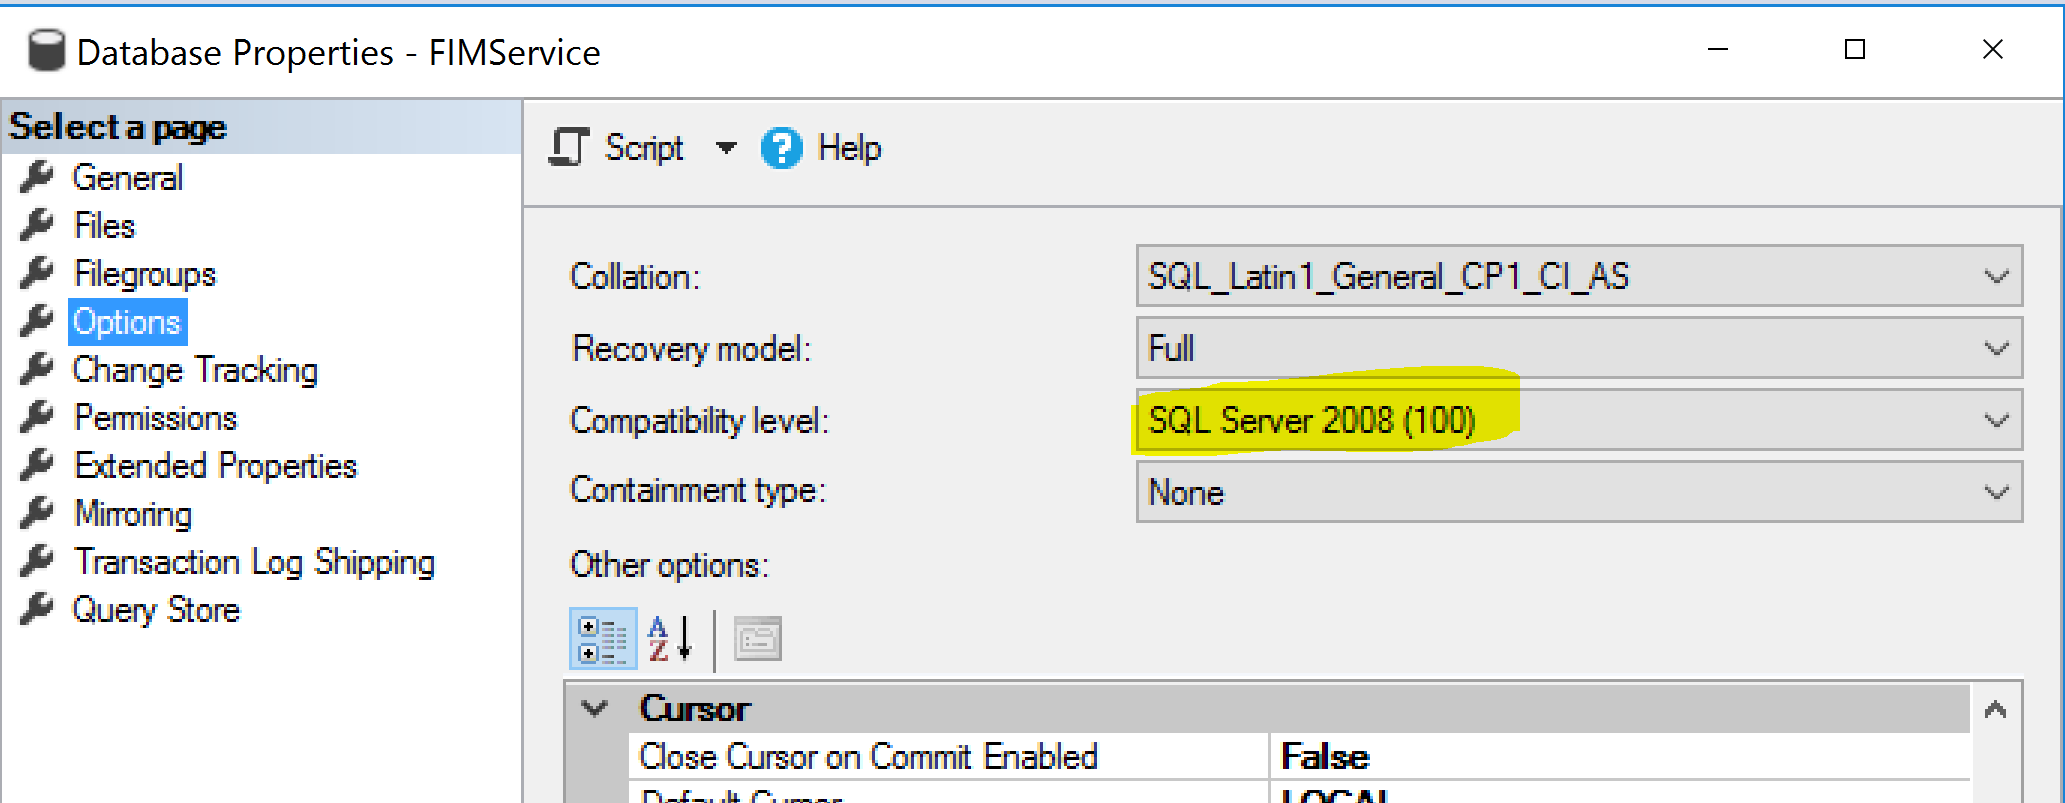Switch property grid to Categorized view

coord(603,639)
